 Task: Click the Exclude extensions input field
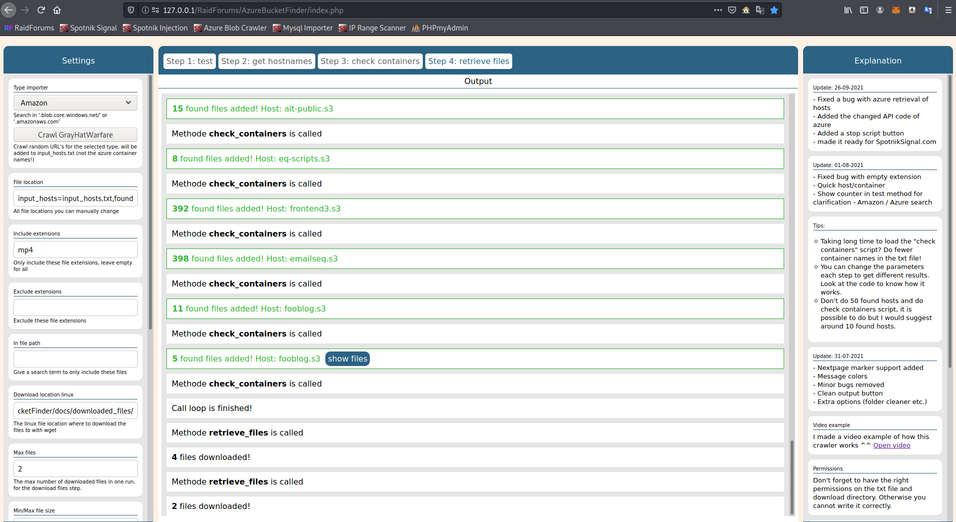tap(75, 307)
